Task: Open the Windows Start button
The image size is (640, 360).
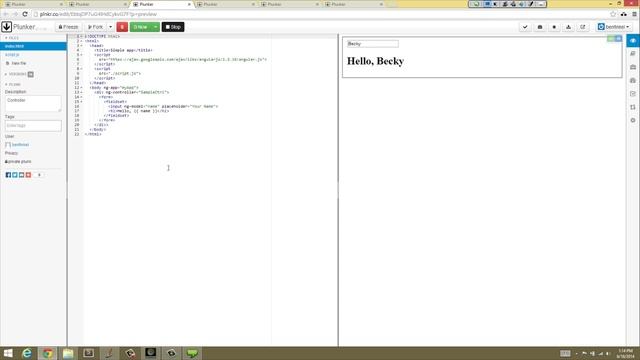Action: coord(8,353)
